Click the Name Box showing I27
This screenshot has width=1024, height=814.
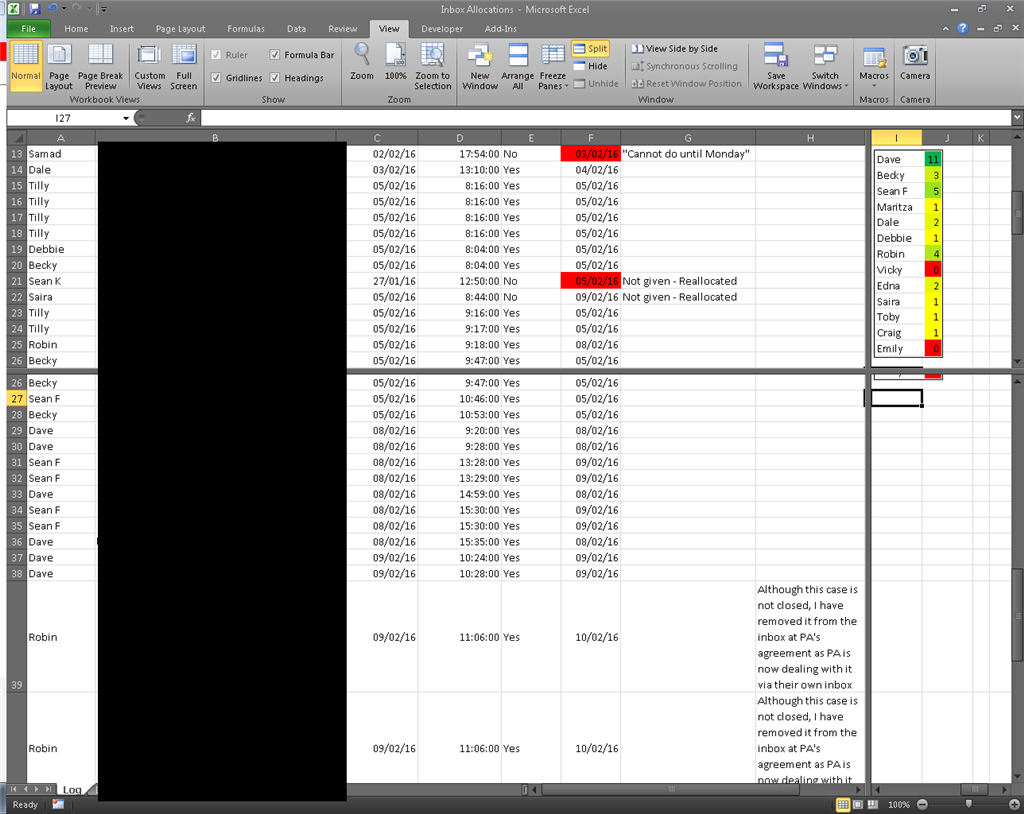tap(63, 118)
